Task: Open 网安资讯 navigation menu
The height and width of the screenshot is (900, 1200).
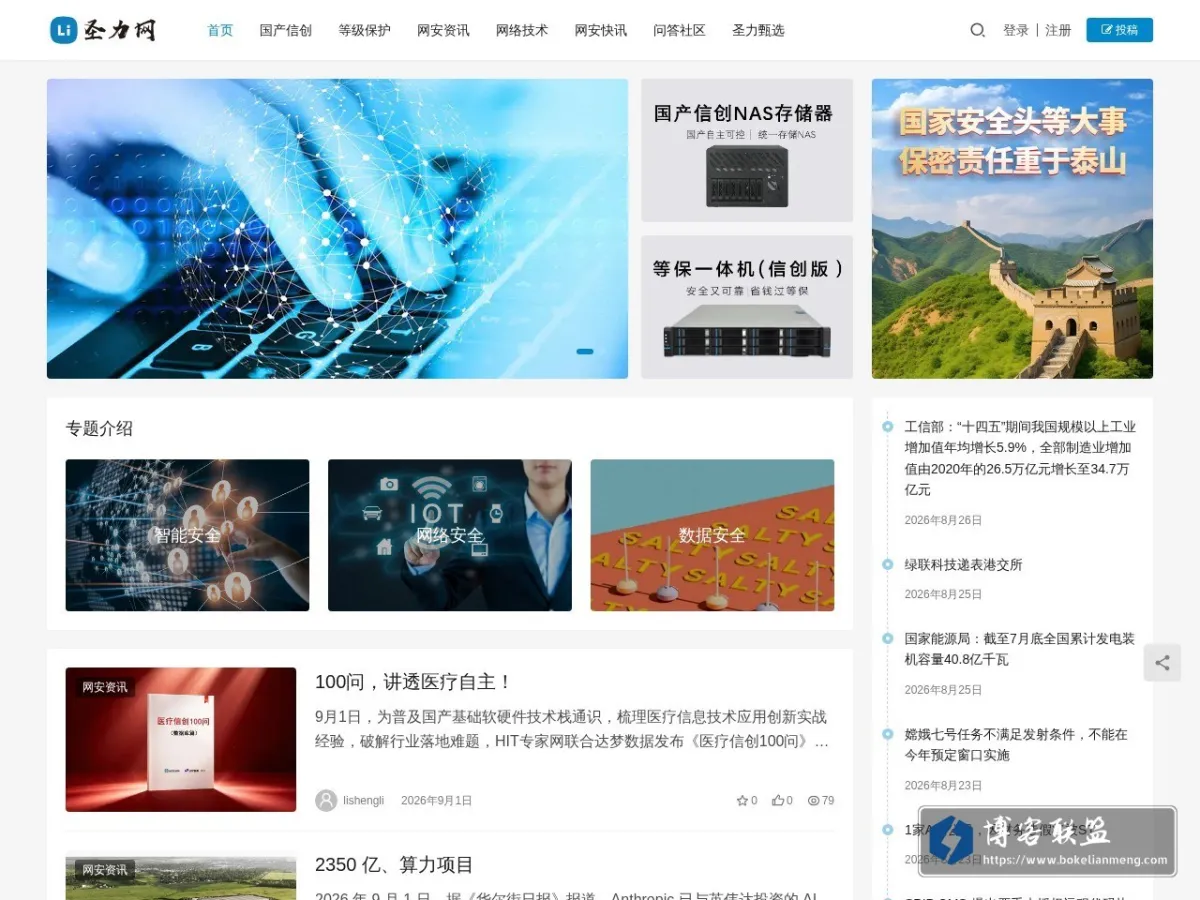Action: [443, 30]
